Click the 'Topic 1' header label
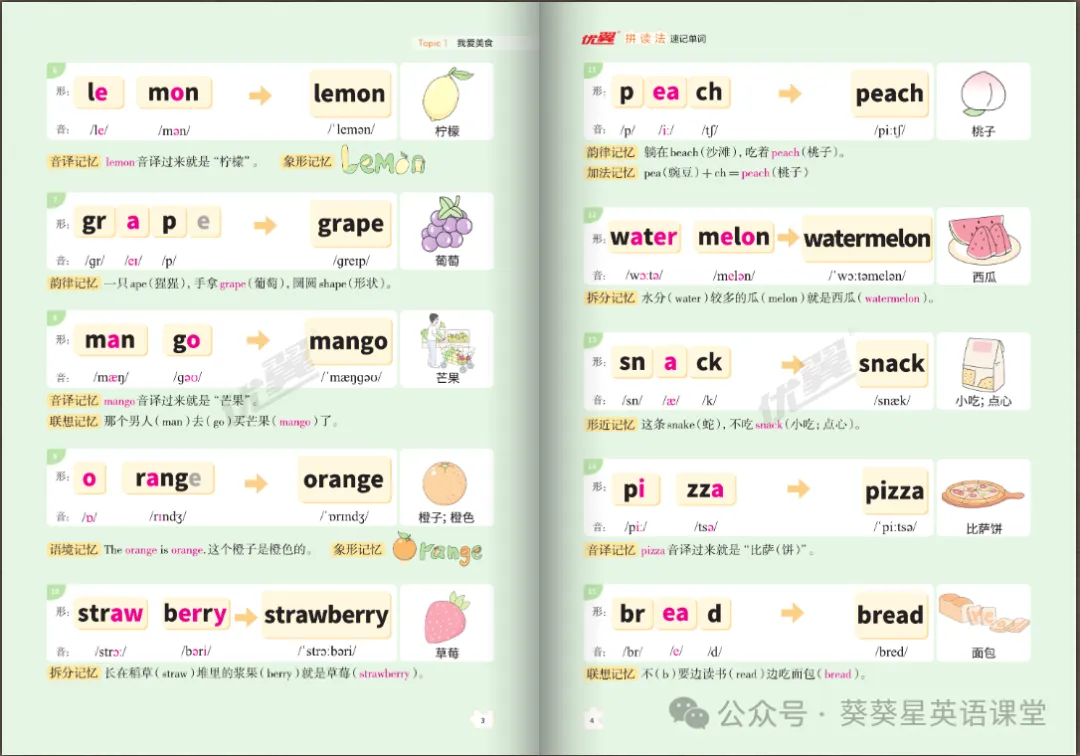Viewport: 1080px width, 756px height. 432,43
